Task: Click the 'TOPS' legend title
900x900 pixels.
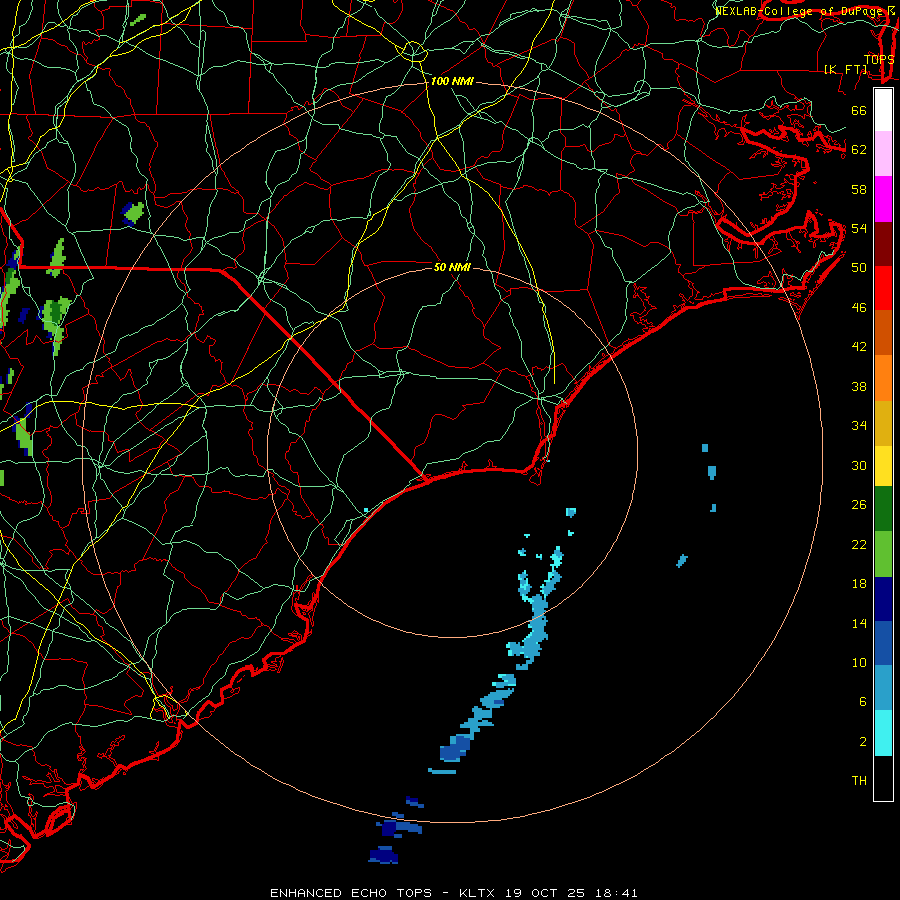Action: (879, 59)
